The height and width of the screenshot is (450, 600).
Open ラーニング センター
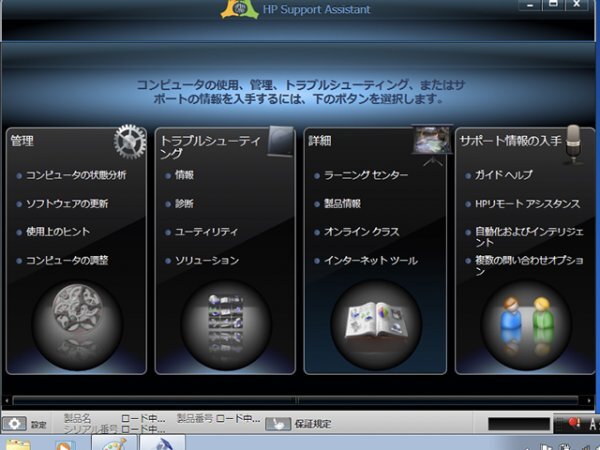click(366, 175)
